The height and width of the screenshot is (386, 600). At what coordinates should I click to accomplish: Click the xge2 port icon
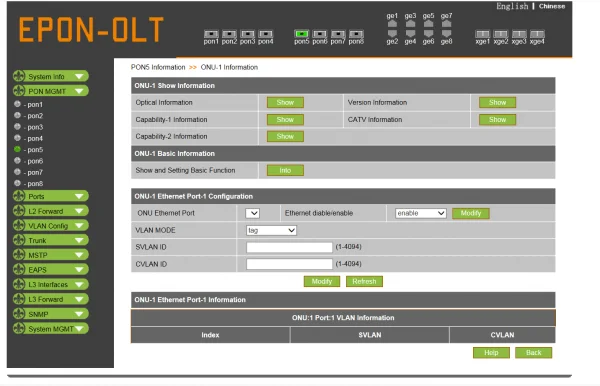point(501,34)
